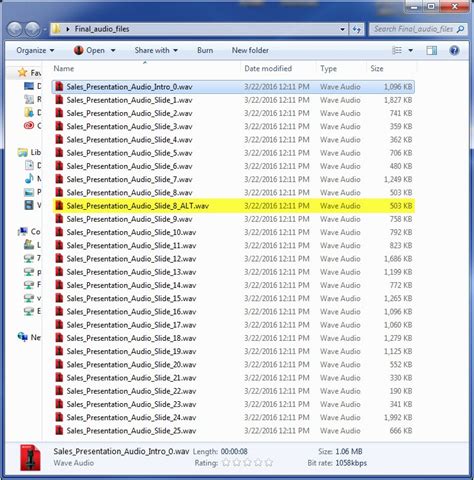Sort by the Name column header
Screen dimensions: 474x480
pyautogui.click(x=64, y=68)
